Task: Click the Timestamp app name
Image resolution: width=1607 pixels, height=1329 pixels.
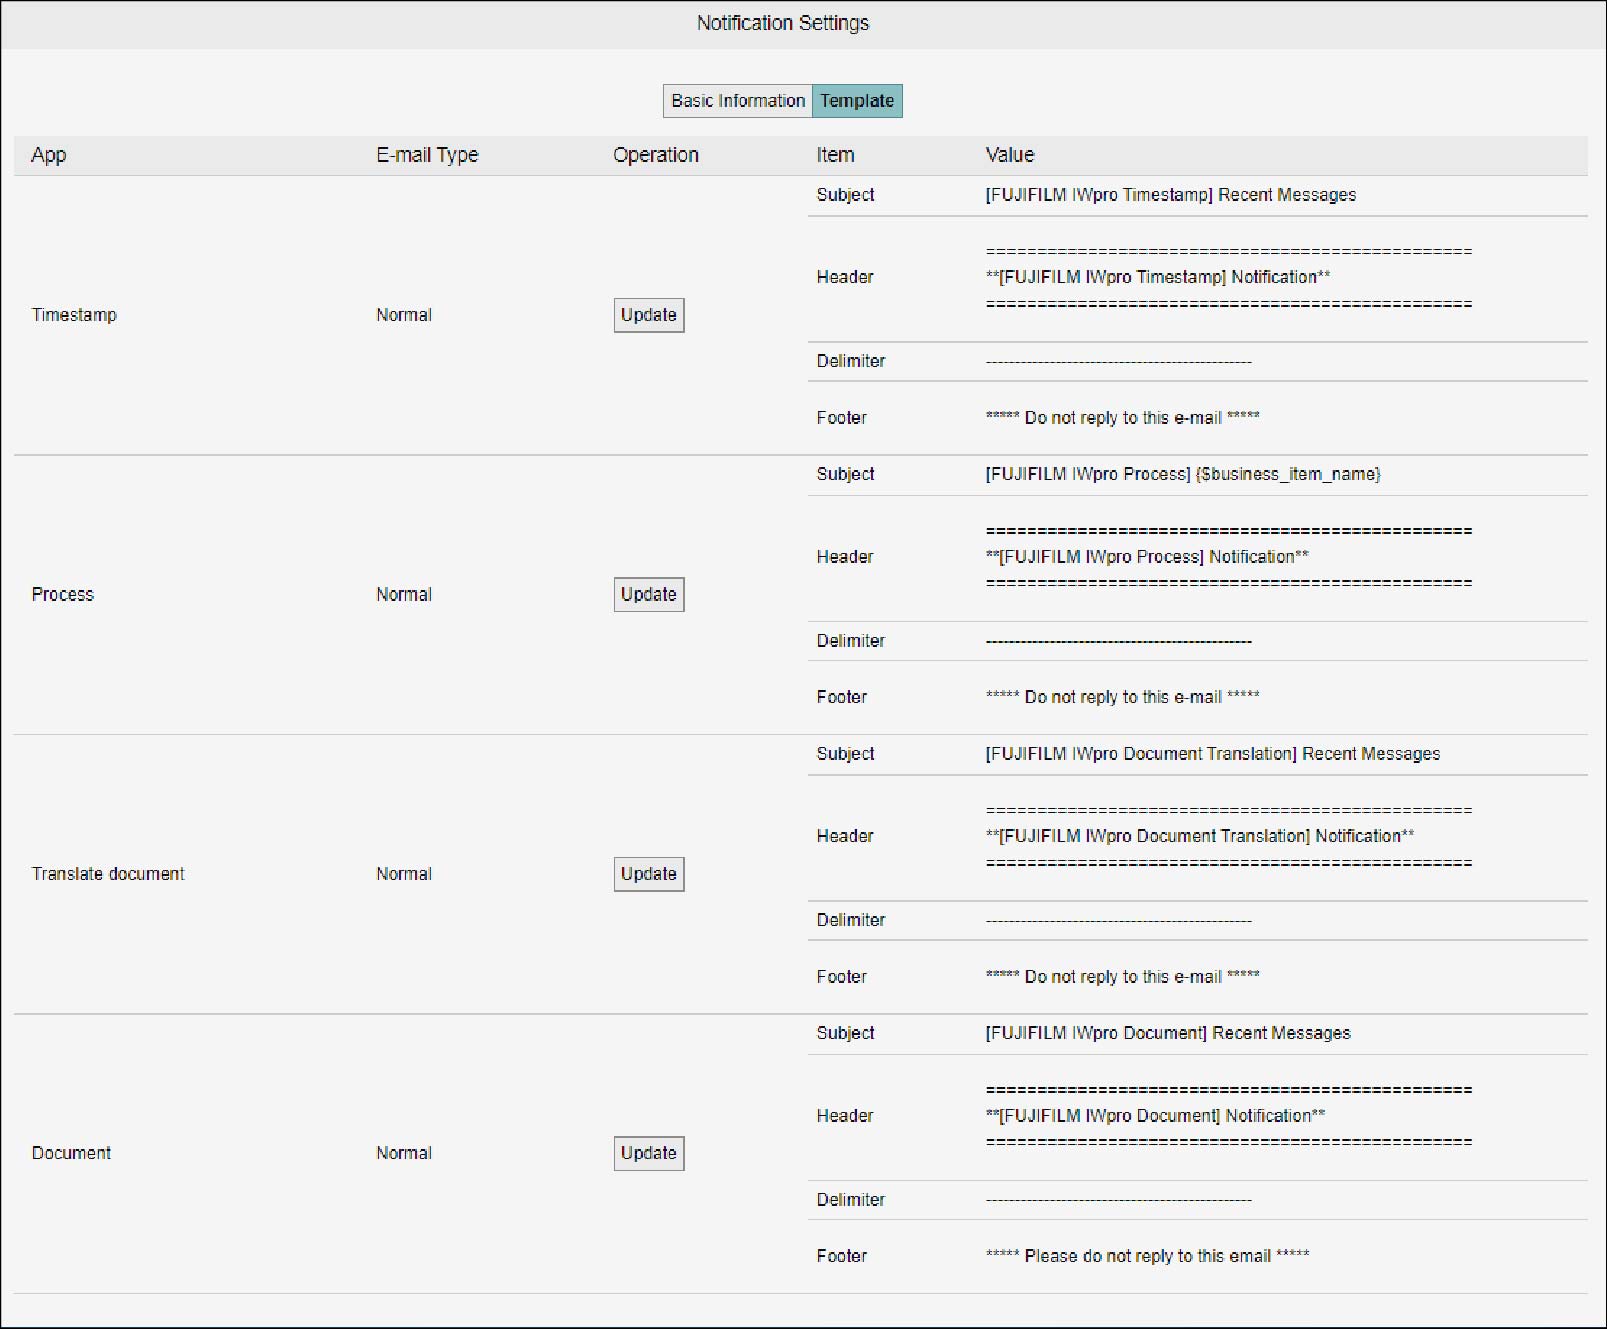Action: click(x=74, y=315)
